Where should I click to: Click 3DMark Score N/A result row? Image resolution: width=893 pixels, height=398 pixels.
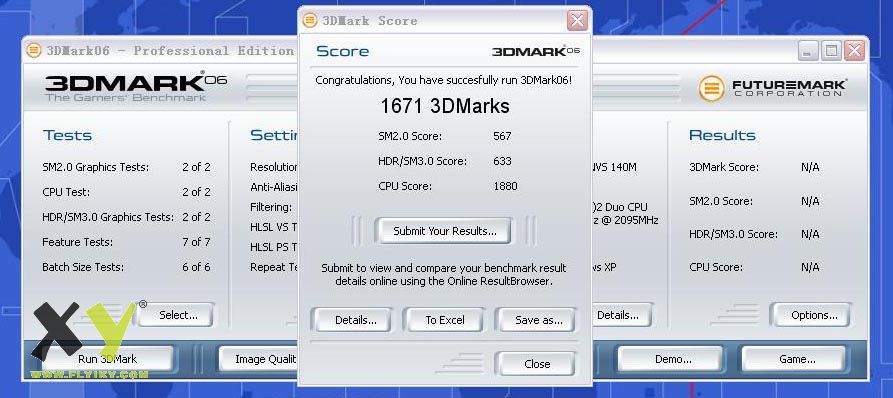click(754, 167)
